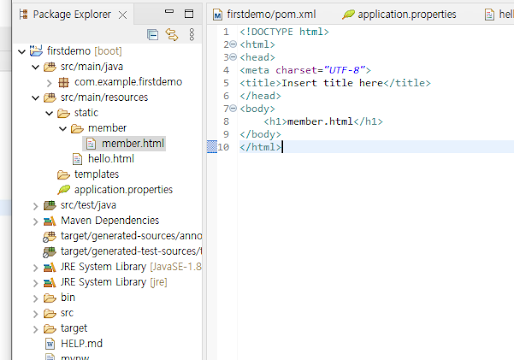
Task: Click the JRE System Library [JavaSE-1.8] icon
Action: pos(50,267)
